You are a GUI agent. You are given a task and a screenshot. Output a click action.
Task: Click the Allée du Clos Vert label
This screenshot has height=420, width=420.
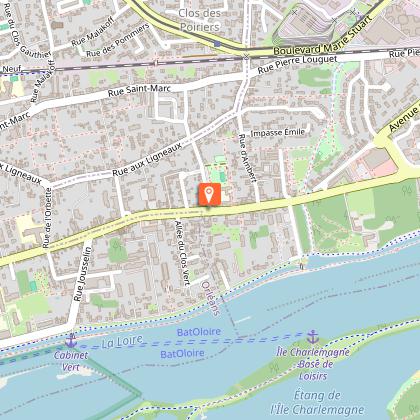183,253
